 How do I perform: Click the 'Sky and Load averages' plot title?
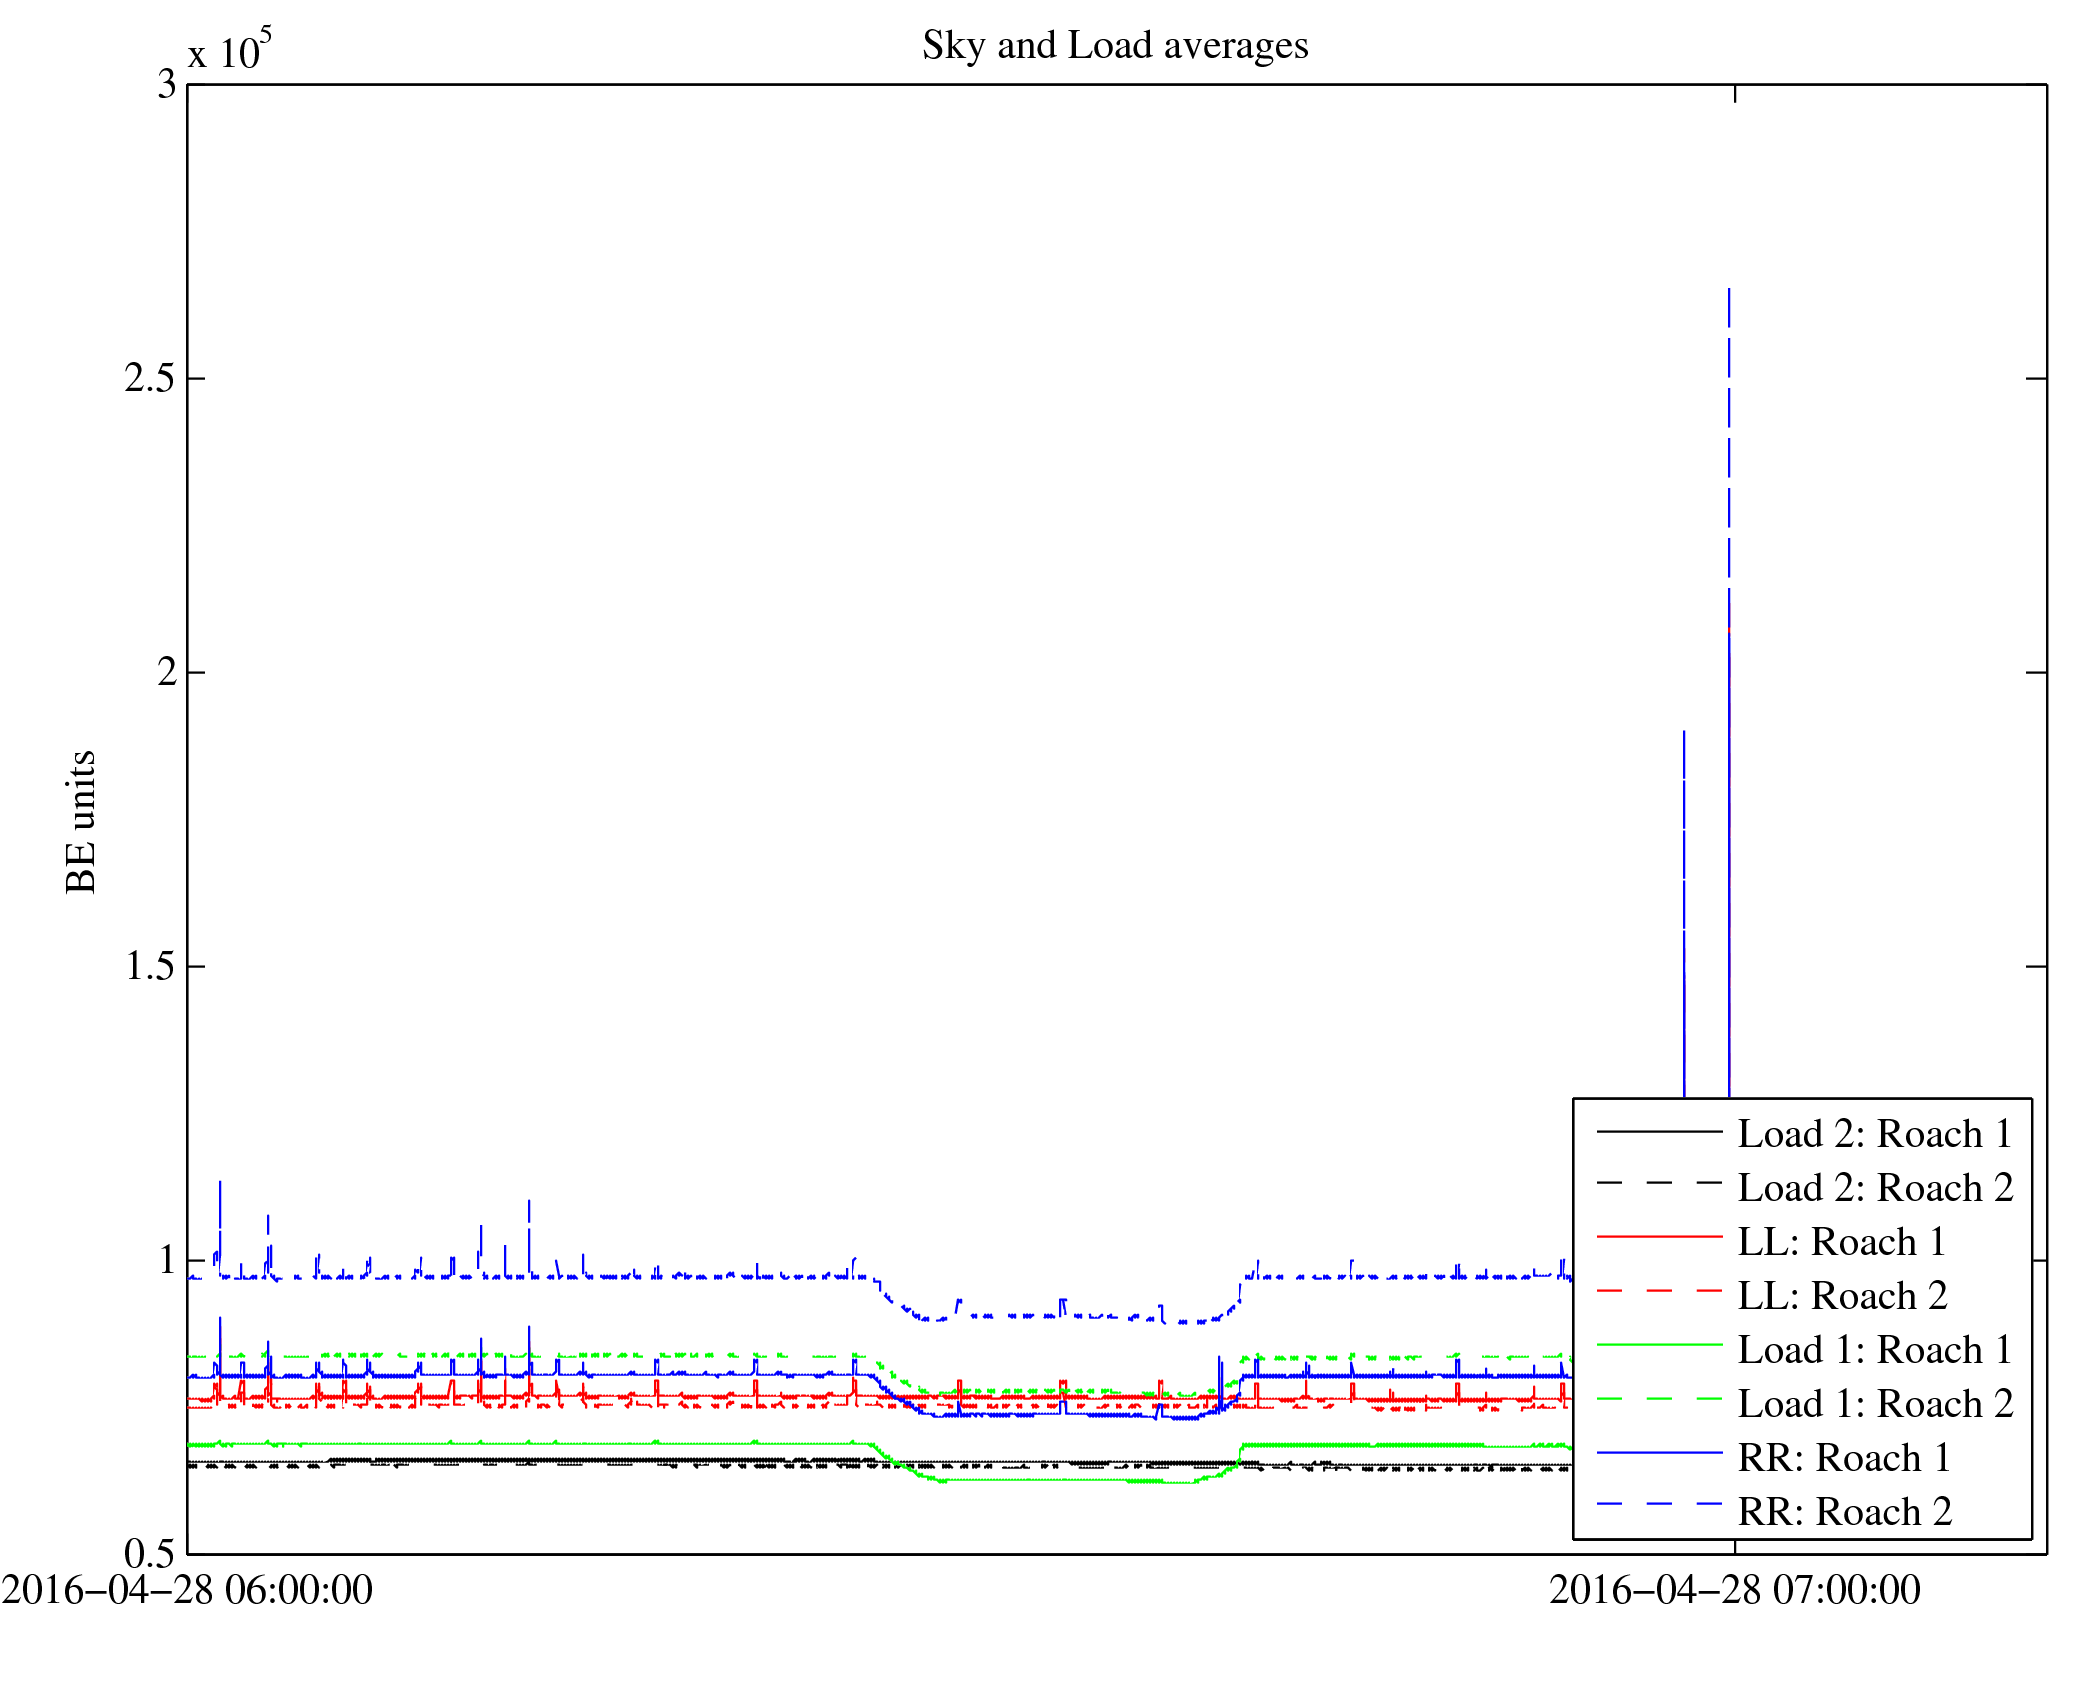click(x=1114, y=46)
